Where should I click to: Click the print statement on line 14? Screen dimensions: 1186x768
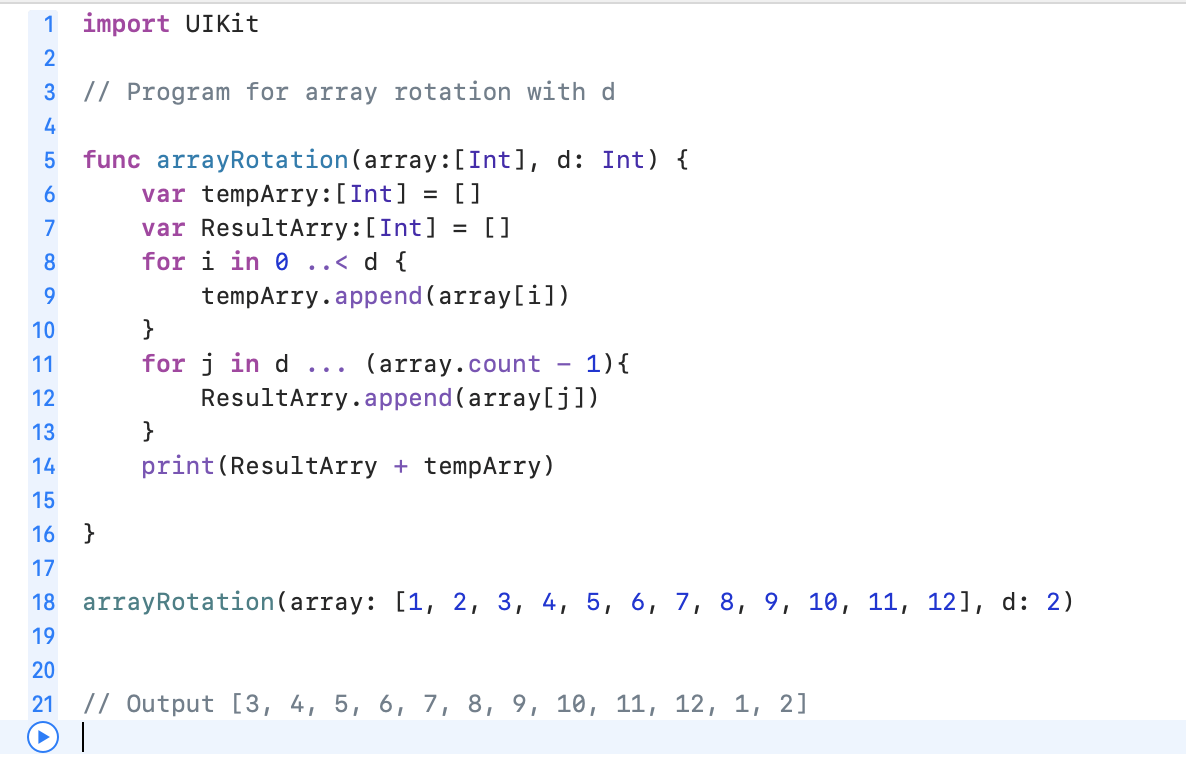click(x=177, y=466)
